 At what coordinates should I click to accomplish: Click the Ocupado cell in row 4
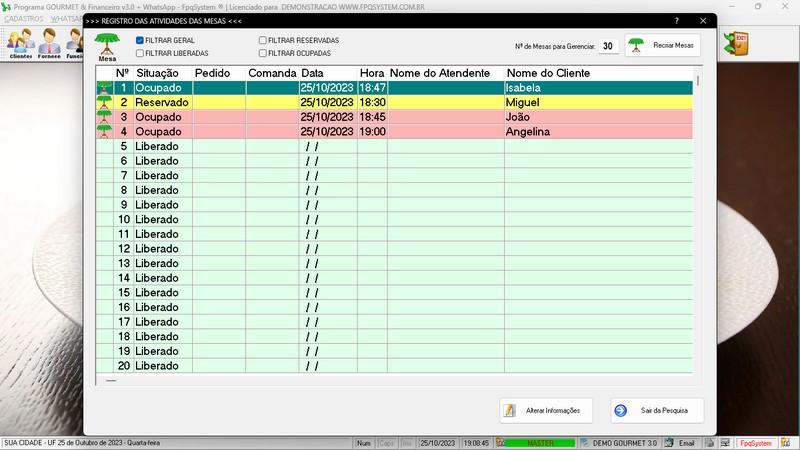(163, 131)
